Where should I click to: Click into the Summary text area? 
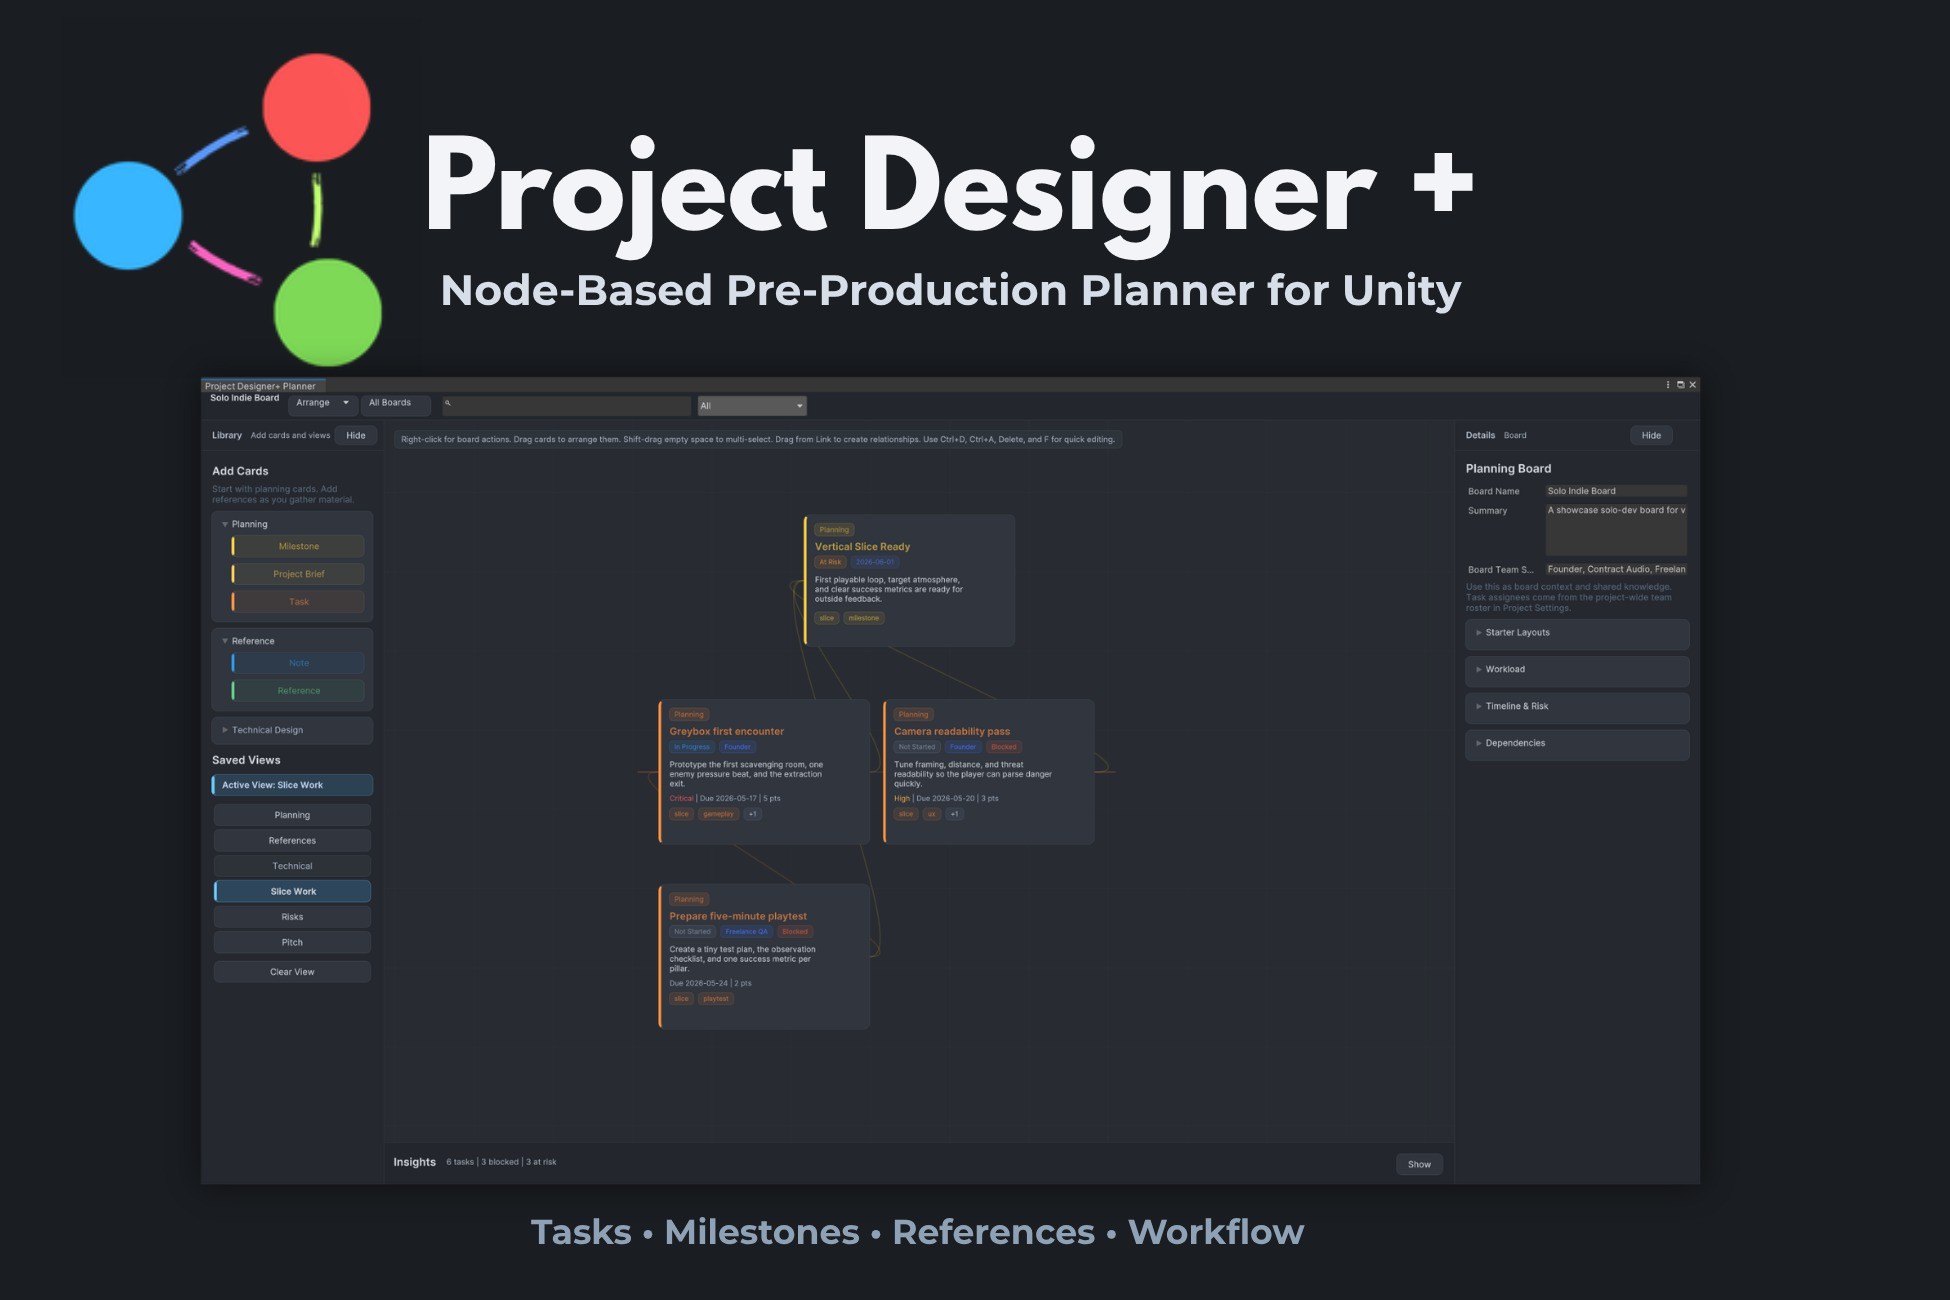[x=1616, y=529]
